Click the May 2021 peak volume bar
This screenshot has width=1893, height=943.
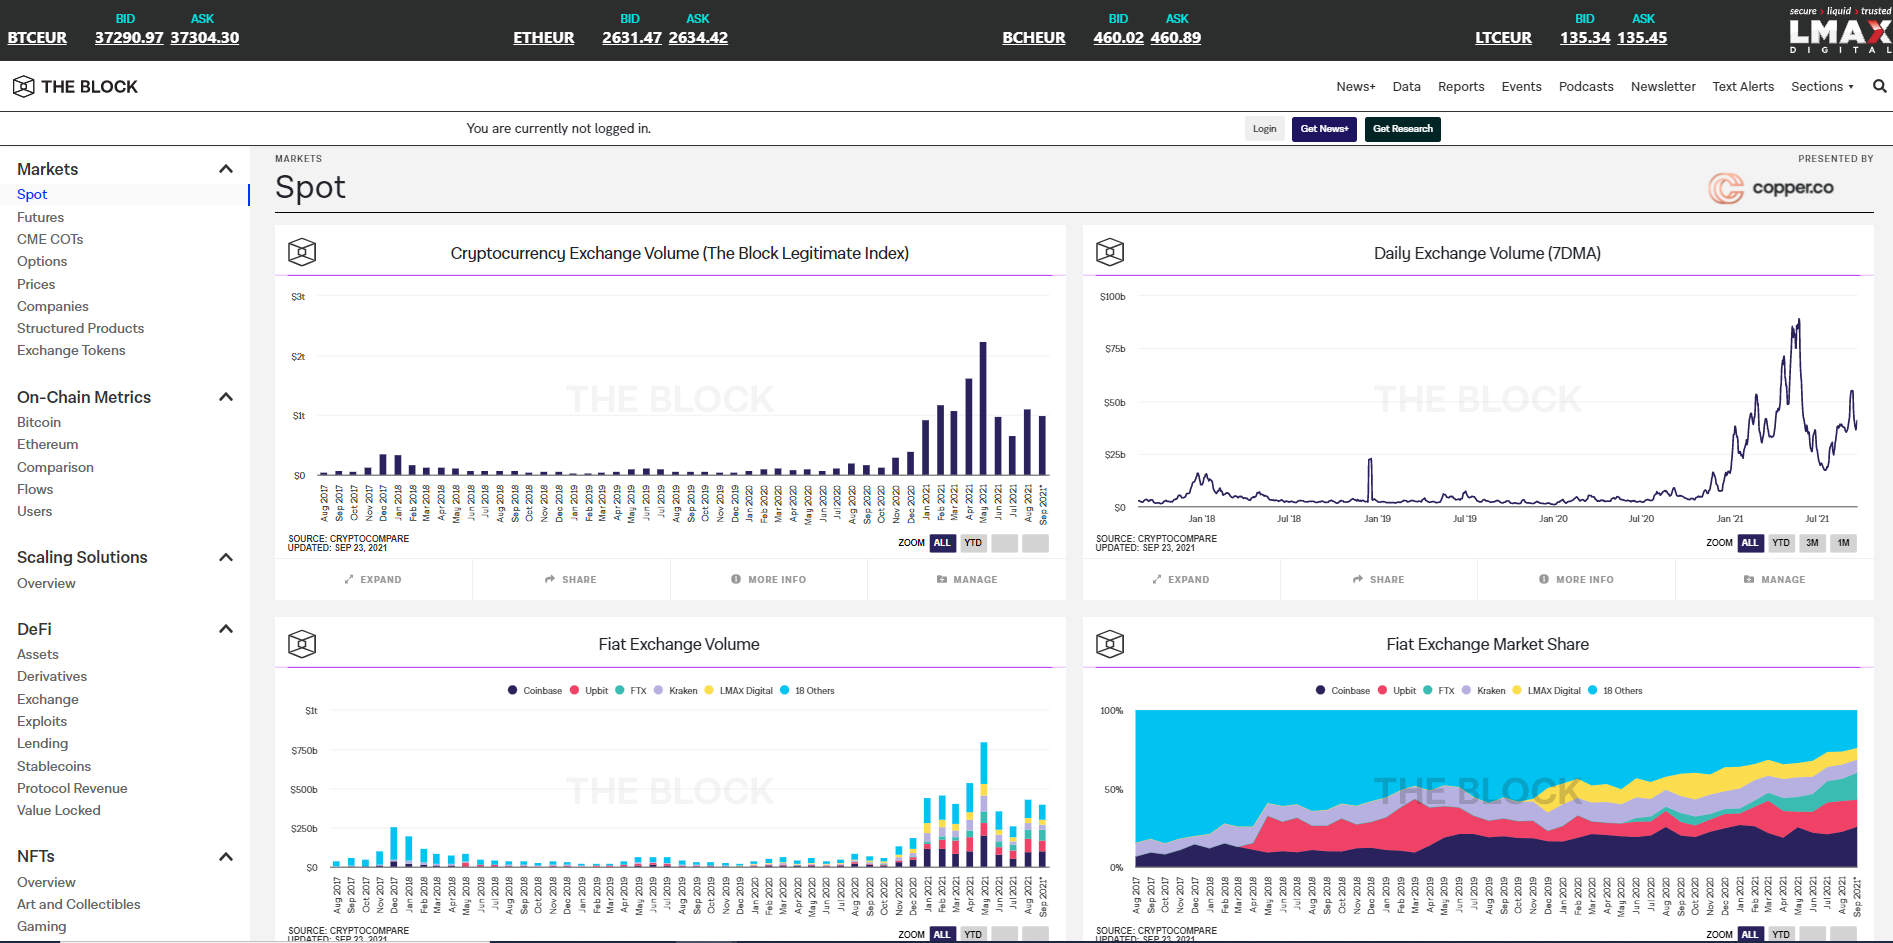(983, 408)
